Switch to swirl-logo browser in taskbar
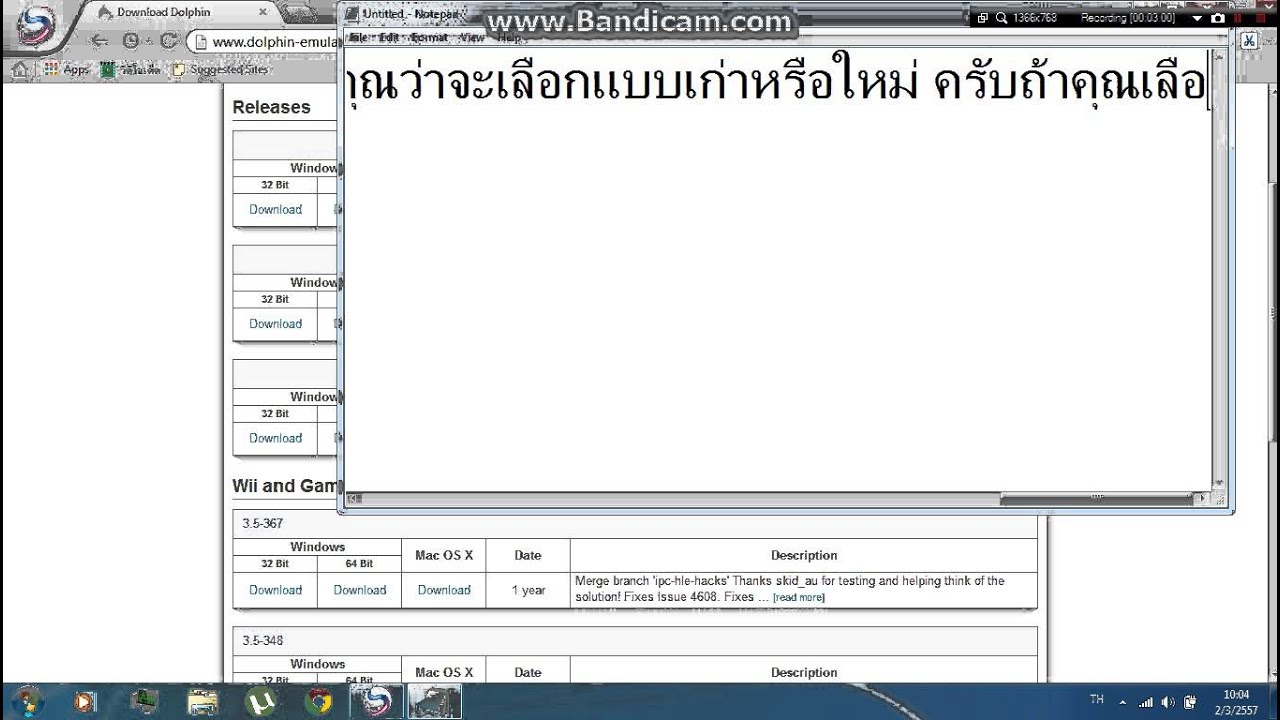The width and height of the screenshot is (1280, 720). click(377, 701)
